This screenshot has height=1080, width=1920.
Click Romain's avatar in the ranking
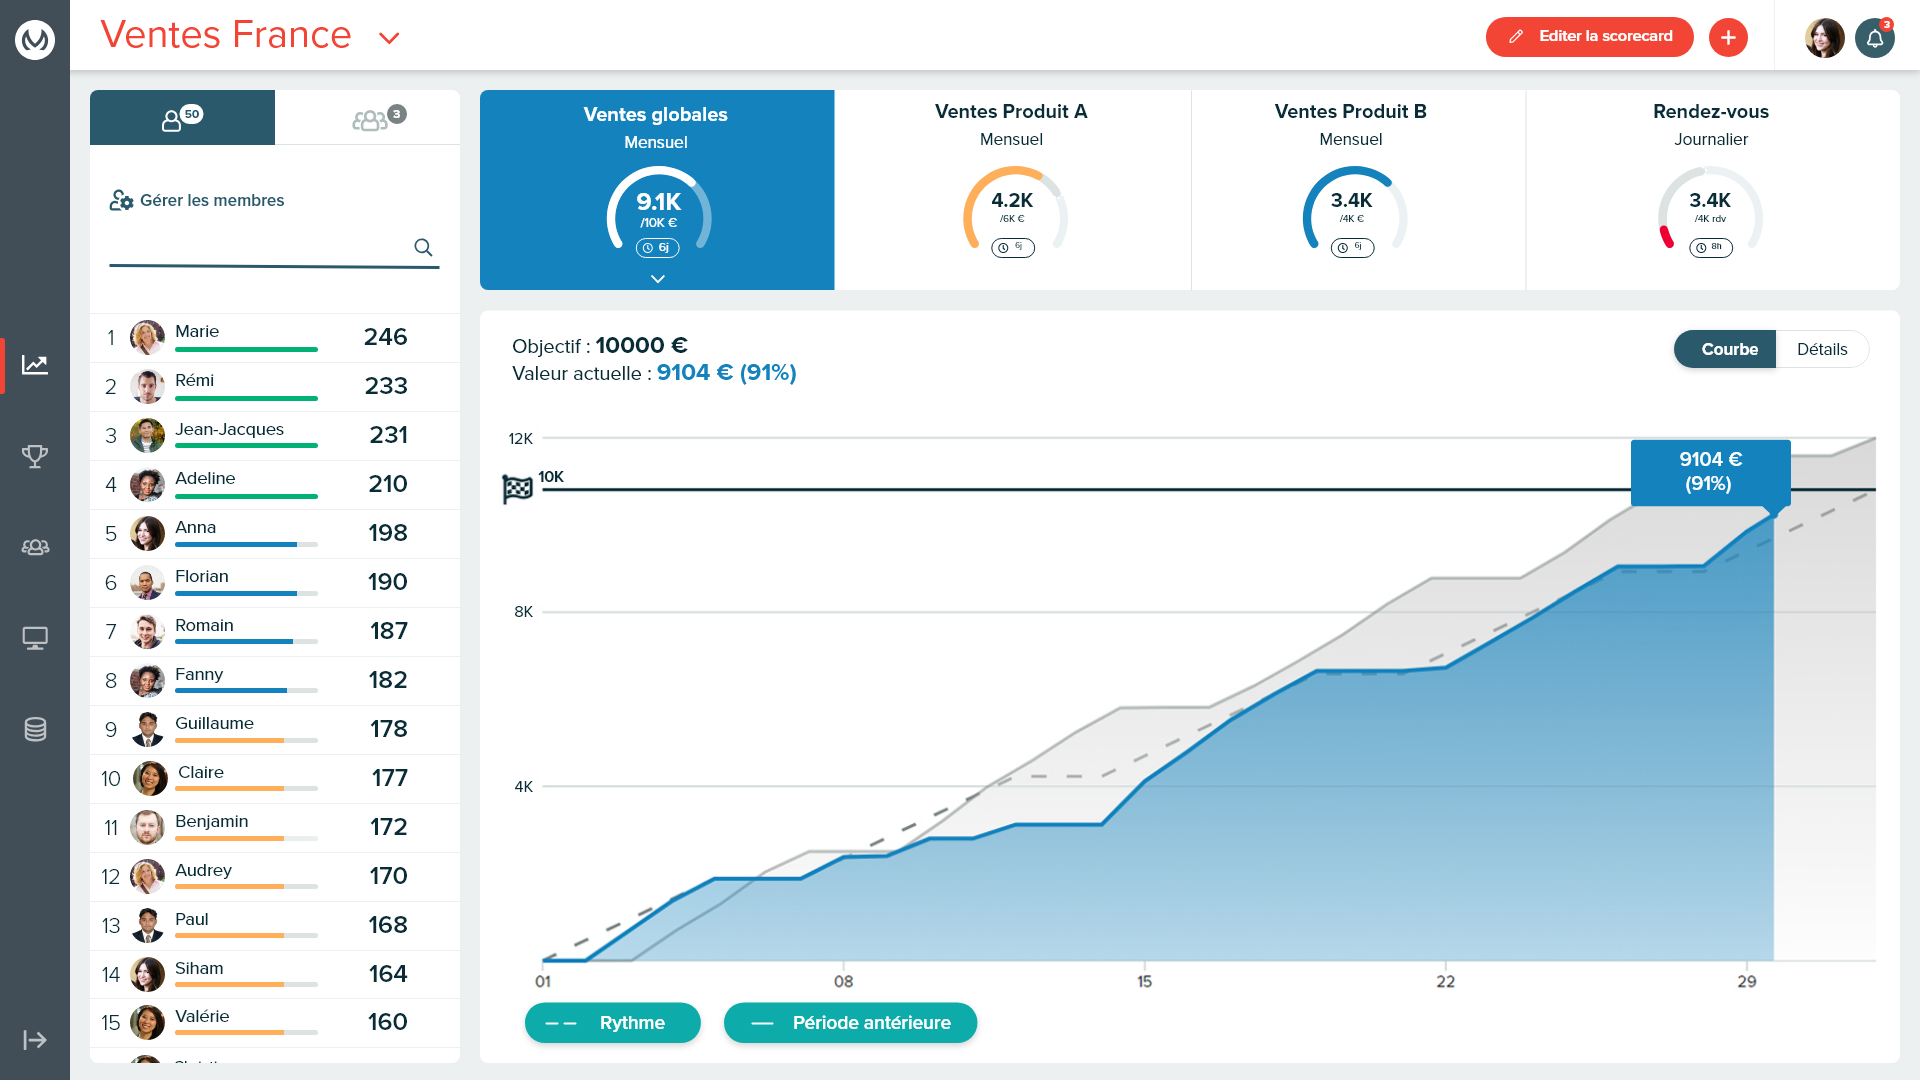[147, 631]
